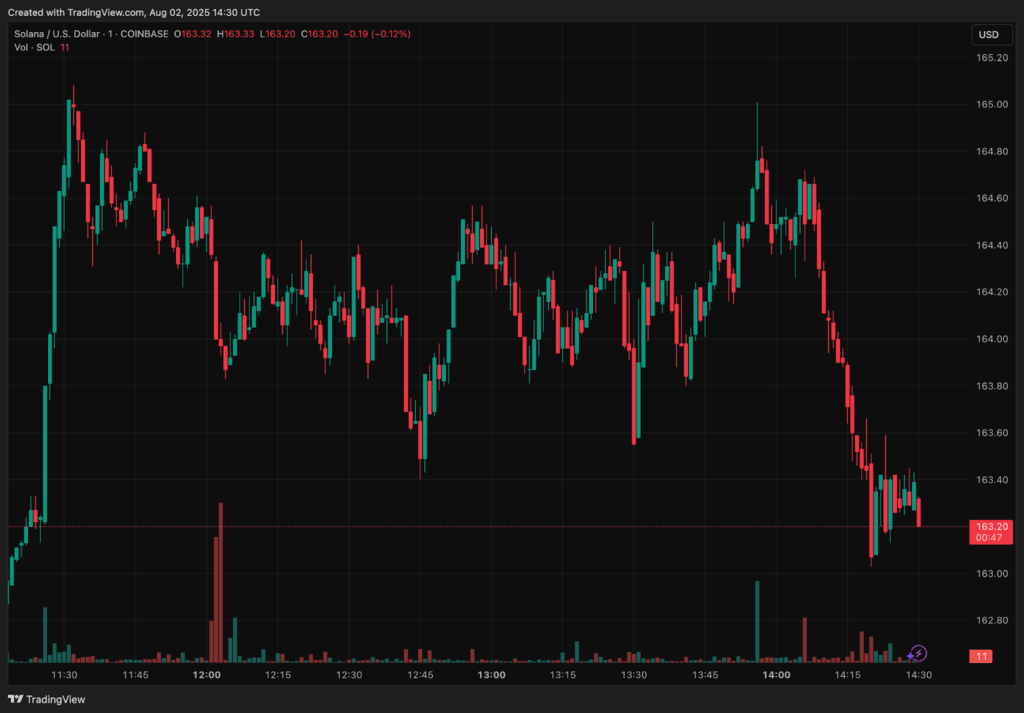This screenshot has height=713, width=1024.
Task: Click the 13:45 time axis label
Action: pyautogui.click(x=705, y=675)
